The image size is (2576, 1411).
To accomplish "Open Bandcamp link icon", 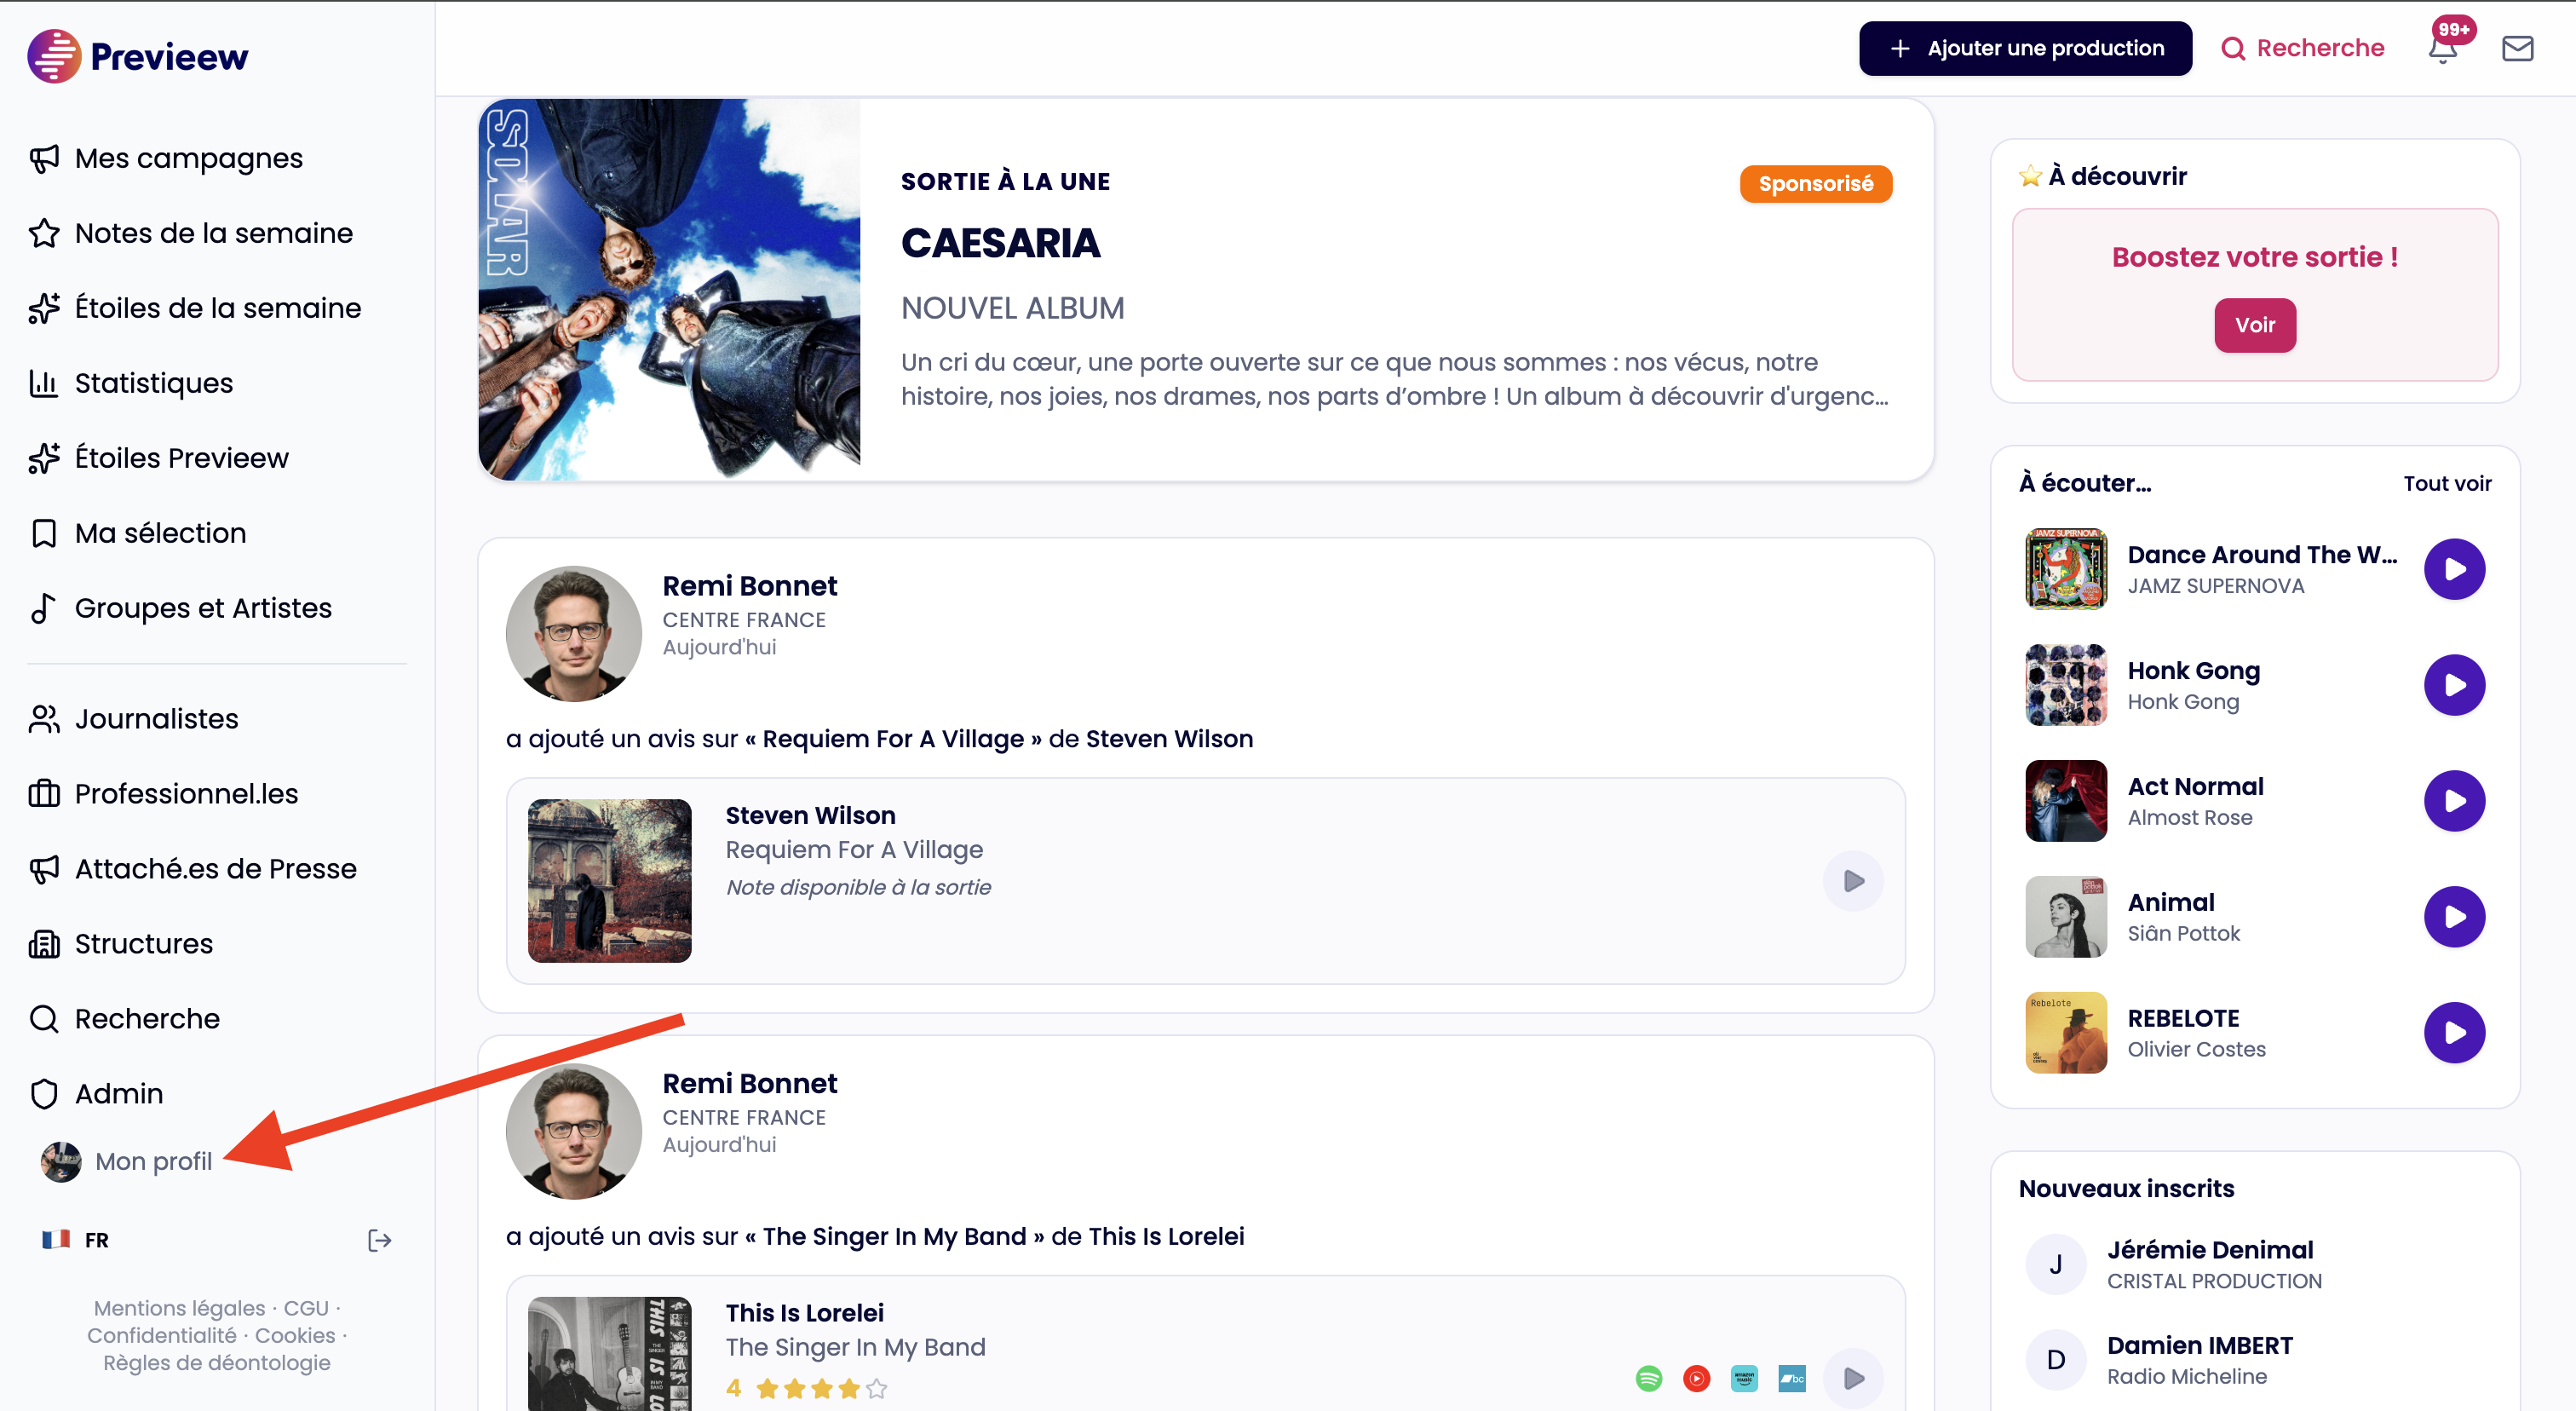I will point(1792,1379).
